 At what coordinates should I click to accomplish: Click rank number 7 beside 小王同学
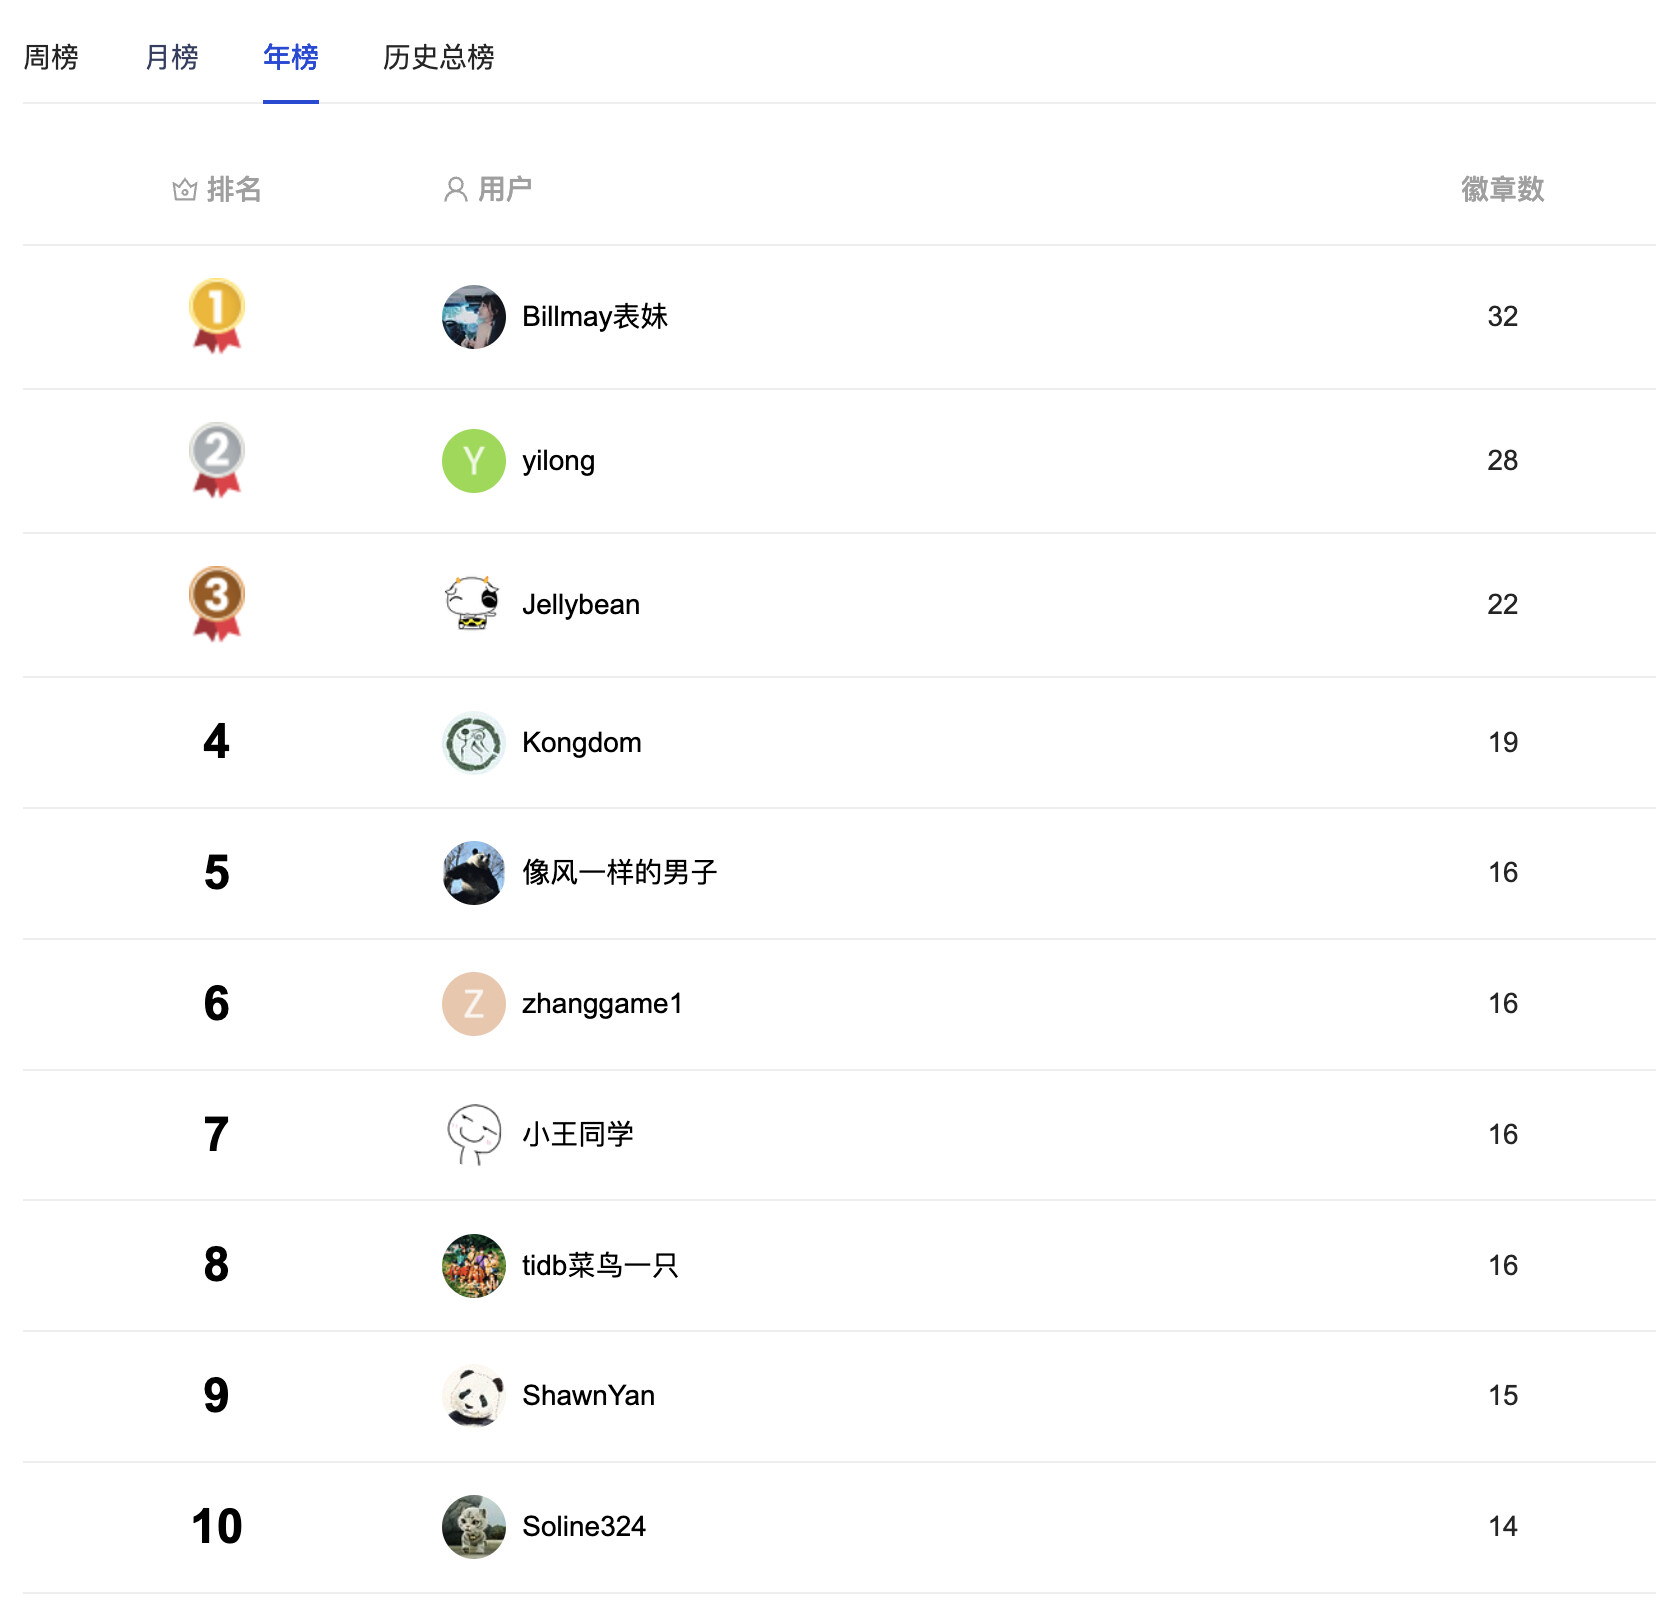pyautogui.click(x=217, y=1134)
